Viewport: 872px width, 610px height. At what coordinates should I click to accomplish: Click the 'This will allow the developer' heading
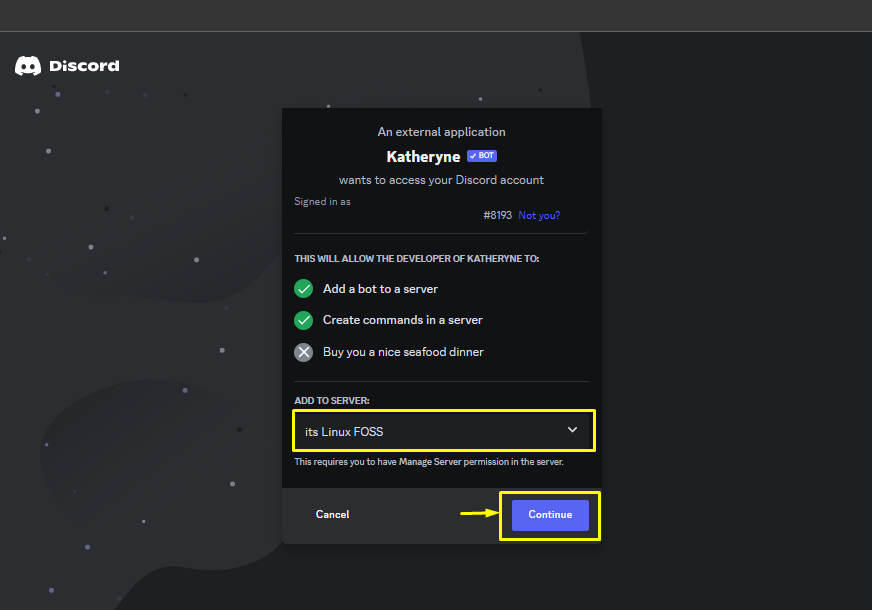click(417, 259)
